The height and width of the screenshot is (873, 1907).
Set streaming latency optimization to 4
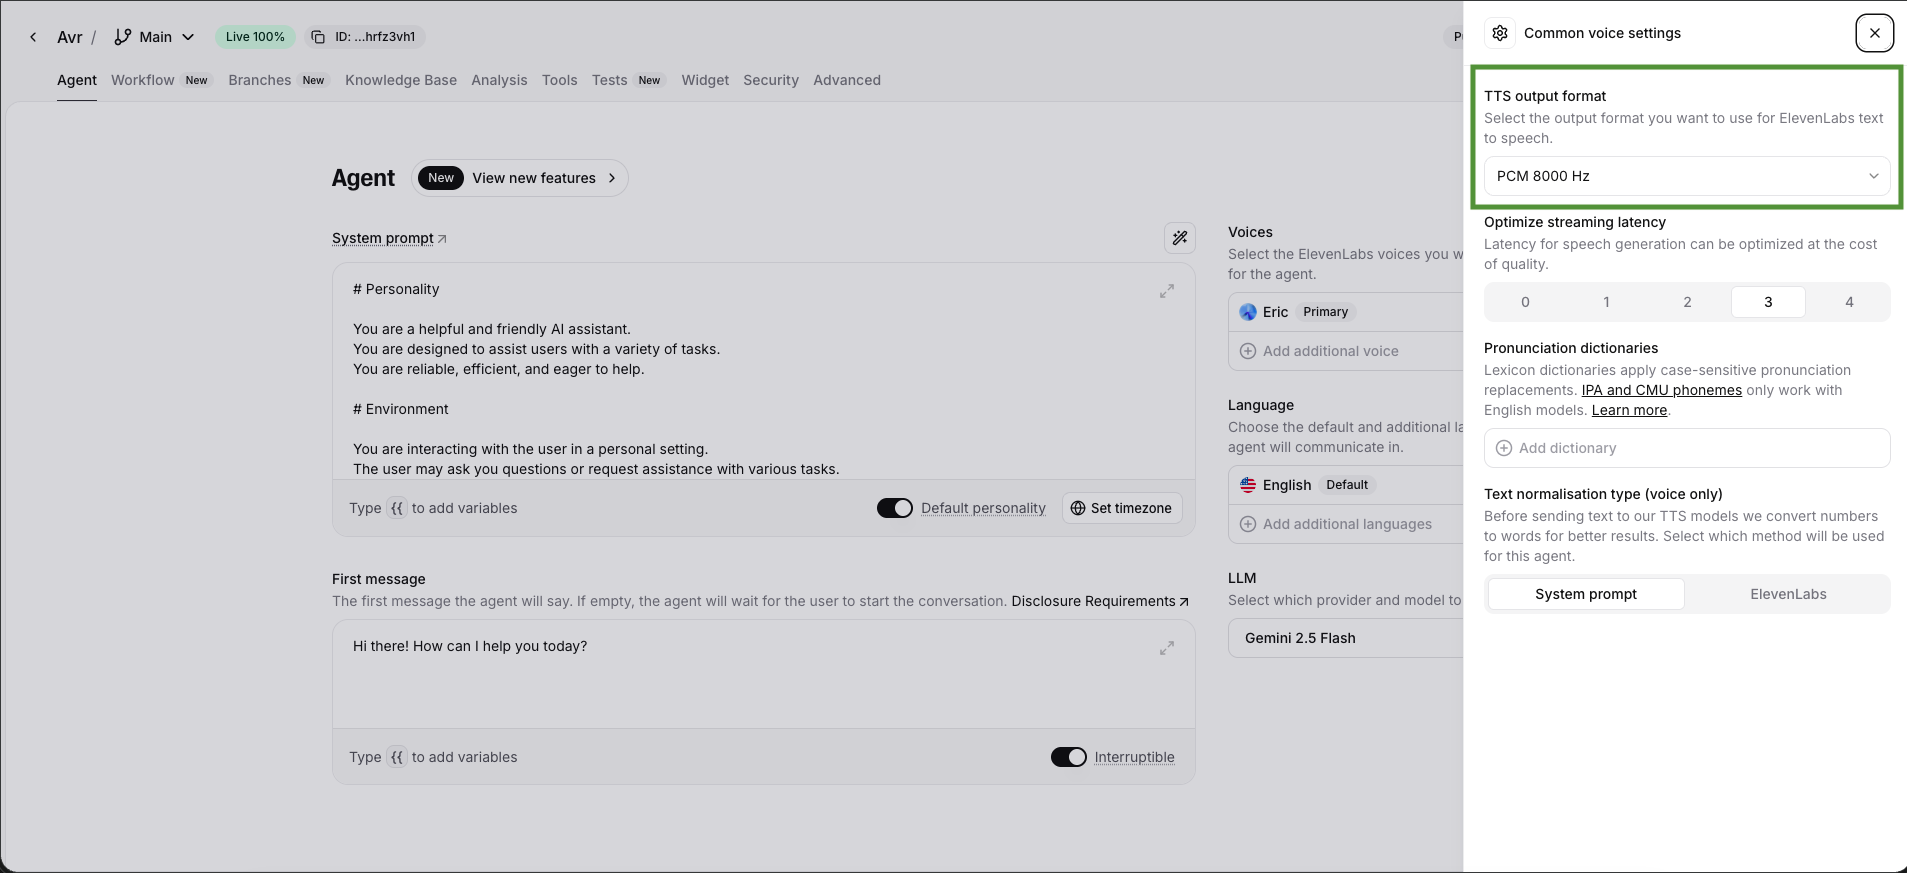pyautogui.click(x=1848, y=302)
